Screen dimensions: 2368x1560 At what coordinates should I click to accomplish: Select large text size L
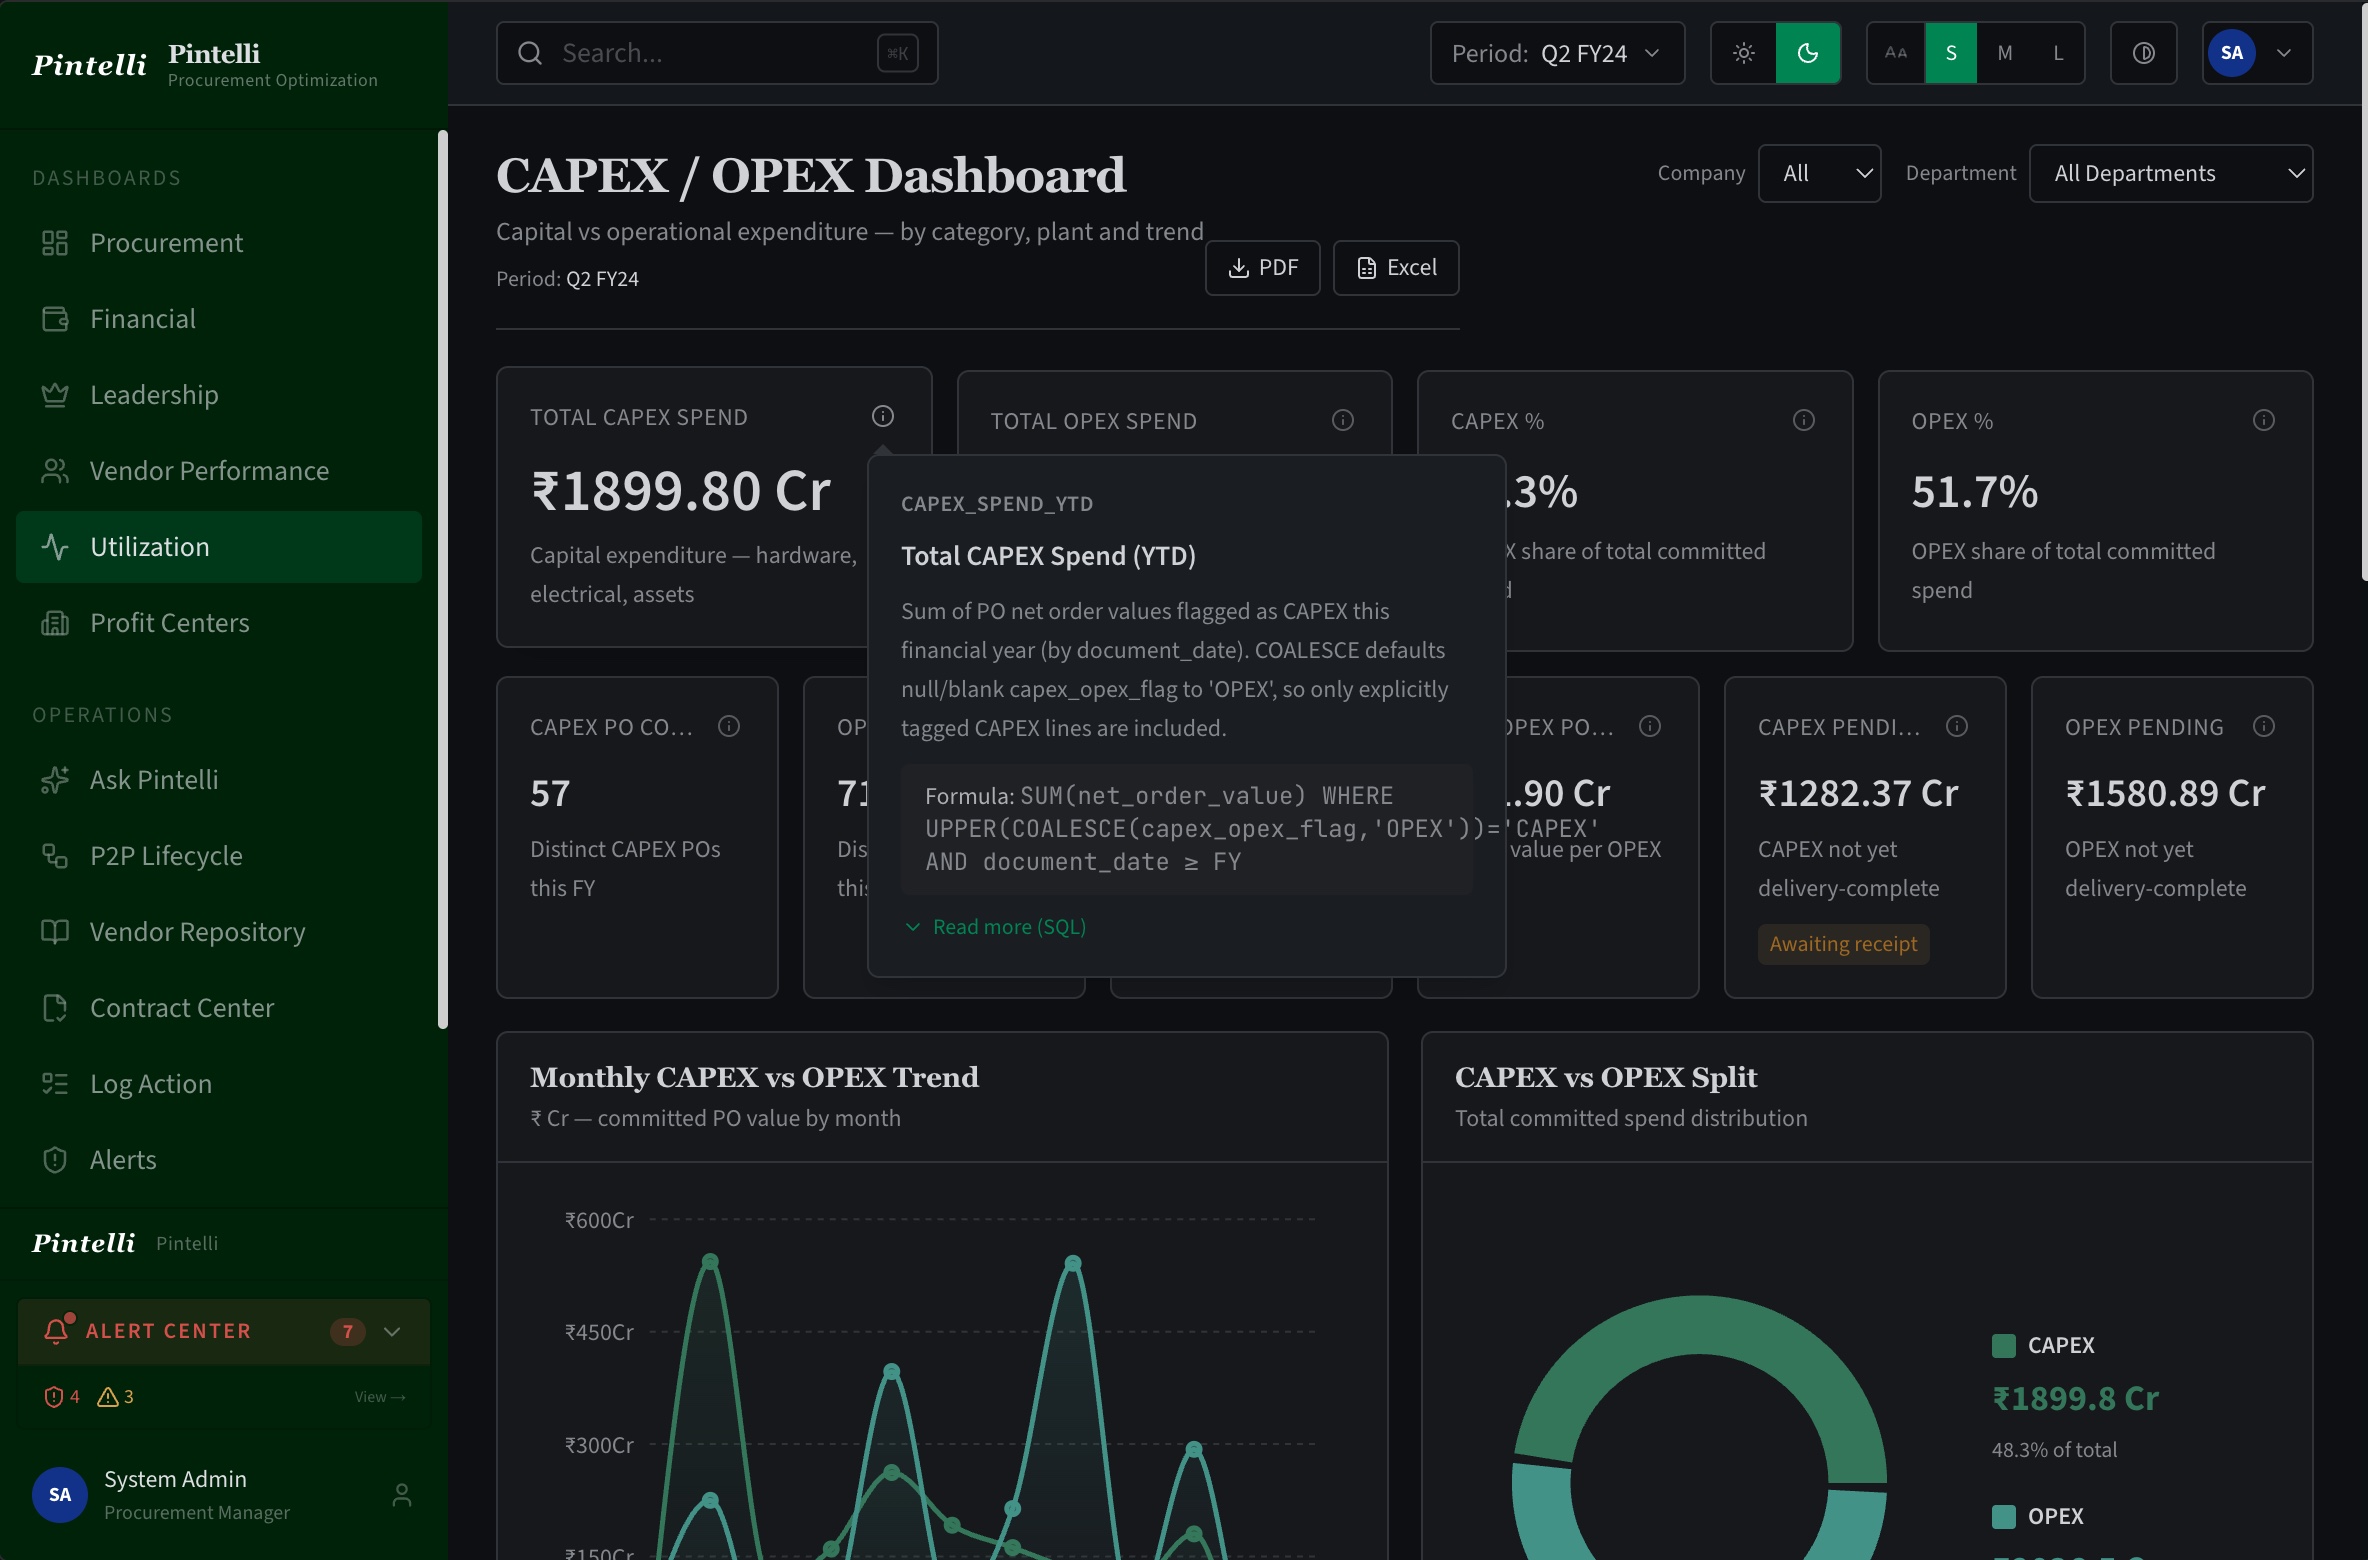[x=2058, y=53]
